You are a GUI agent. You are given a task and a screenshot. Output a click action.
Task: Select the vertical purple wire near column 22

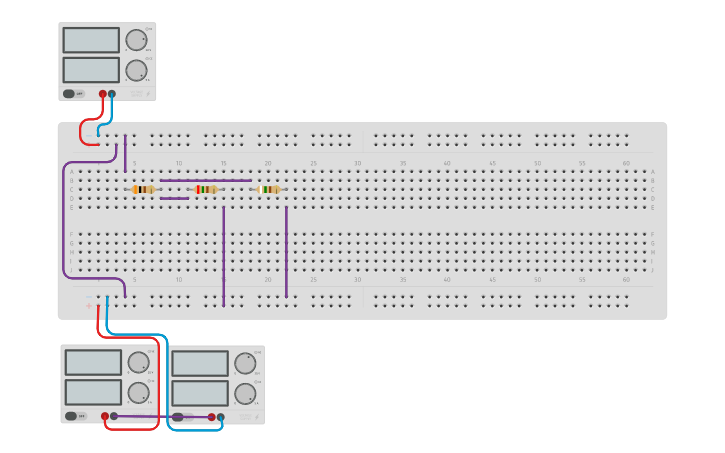click(x=286, y=250)
